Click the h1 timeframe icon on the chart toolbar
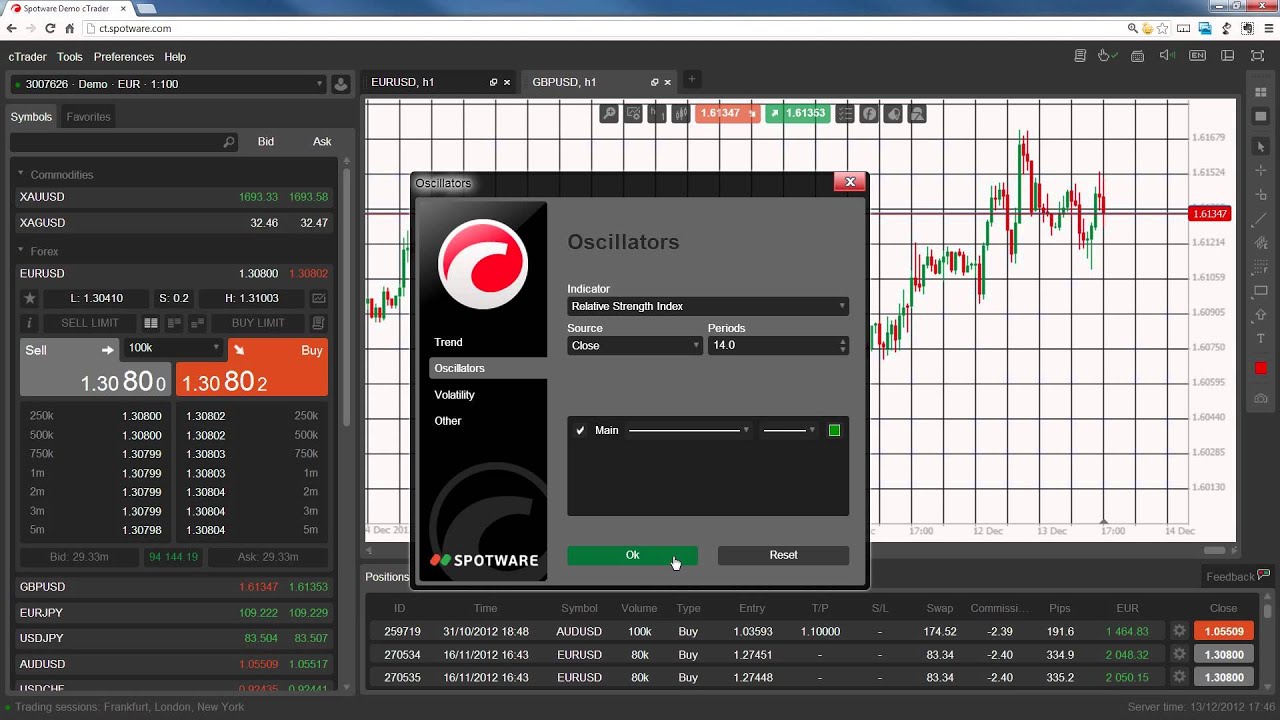This screenshot has height=720, width=1280. 657,114
